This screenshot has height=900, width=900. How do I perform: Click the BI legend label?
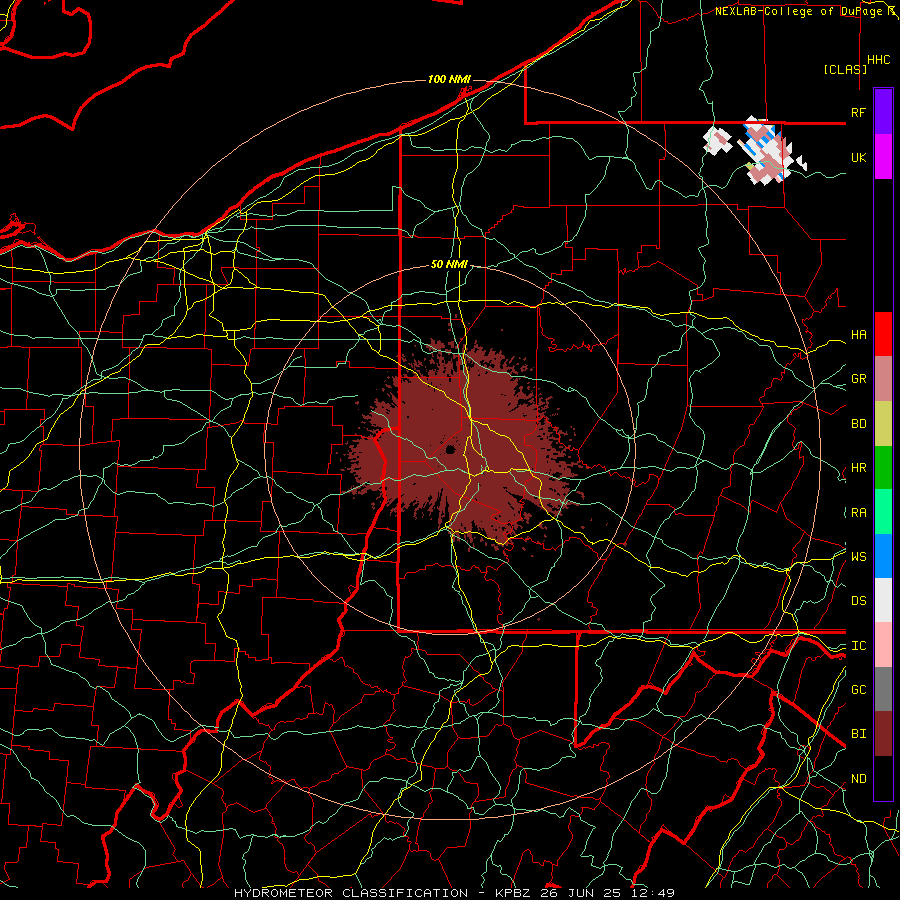[x=858, y=734]
